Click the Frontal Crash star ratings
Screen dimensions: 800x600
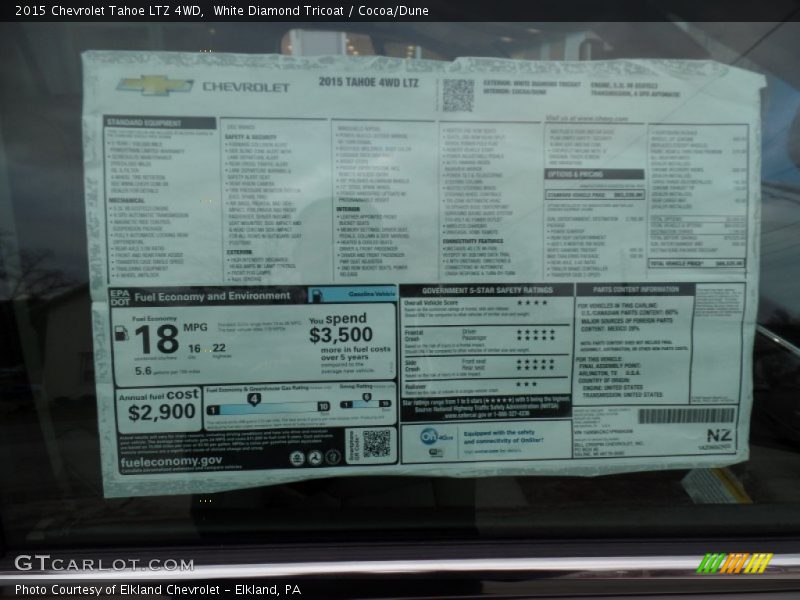(x=535, y=335)
